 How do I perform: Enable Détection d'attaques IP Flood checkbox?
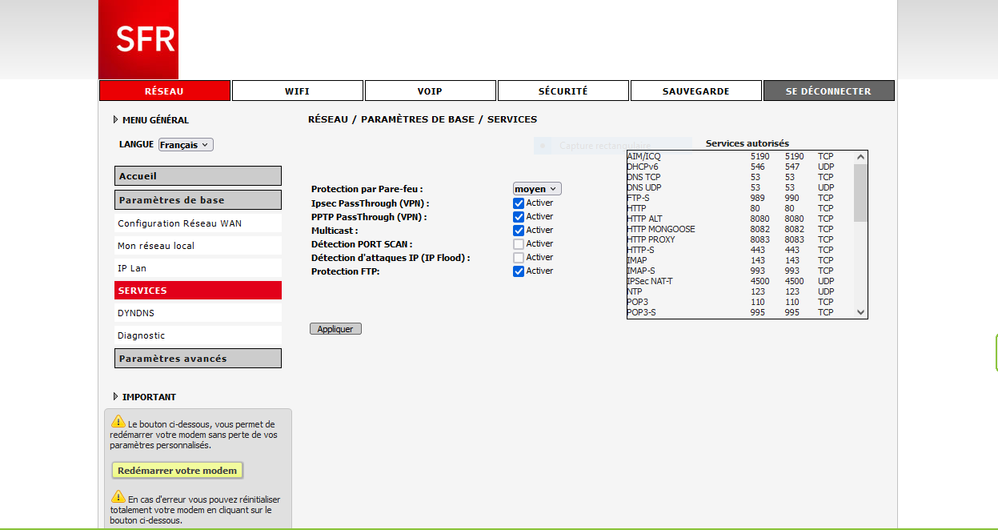click(518, 258)
